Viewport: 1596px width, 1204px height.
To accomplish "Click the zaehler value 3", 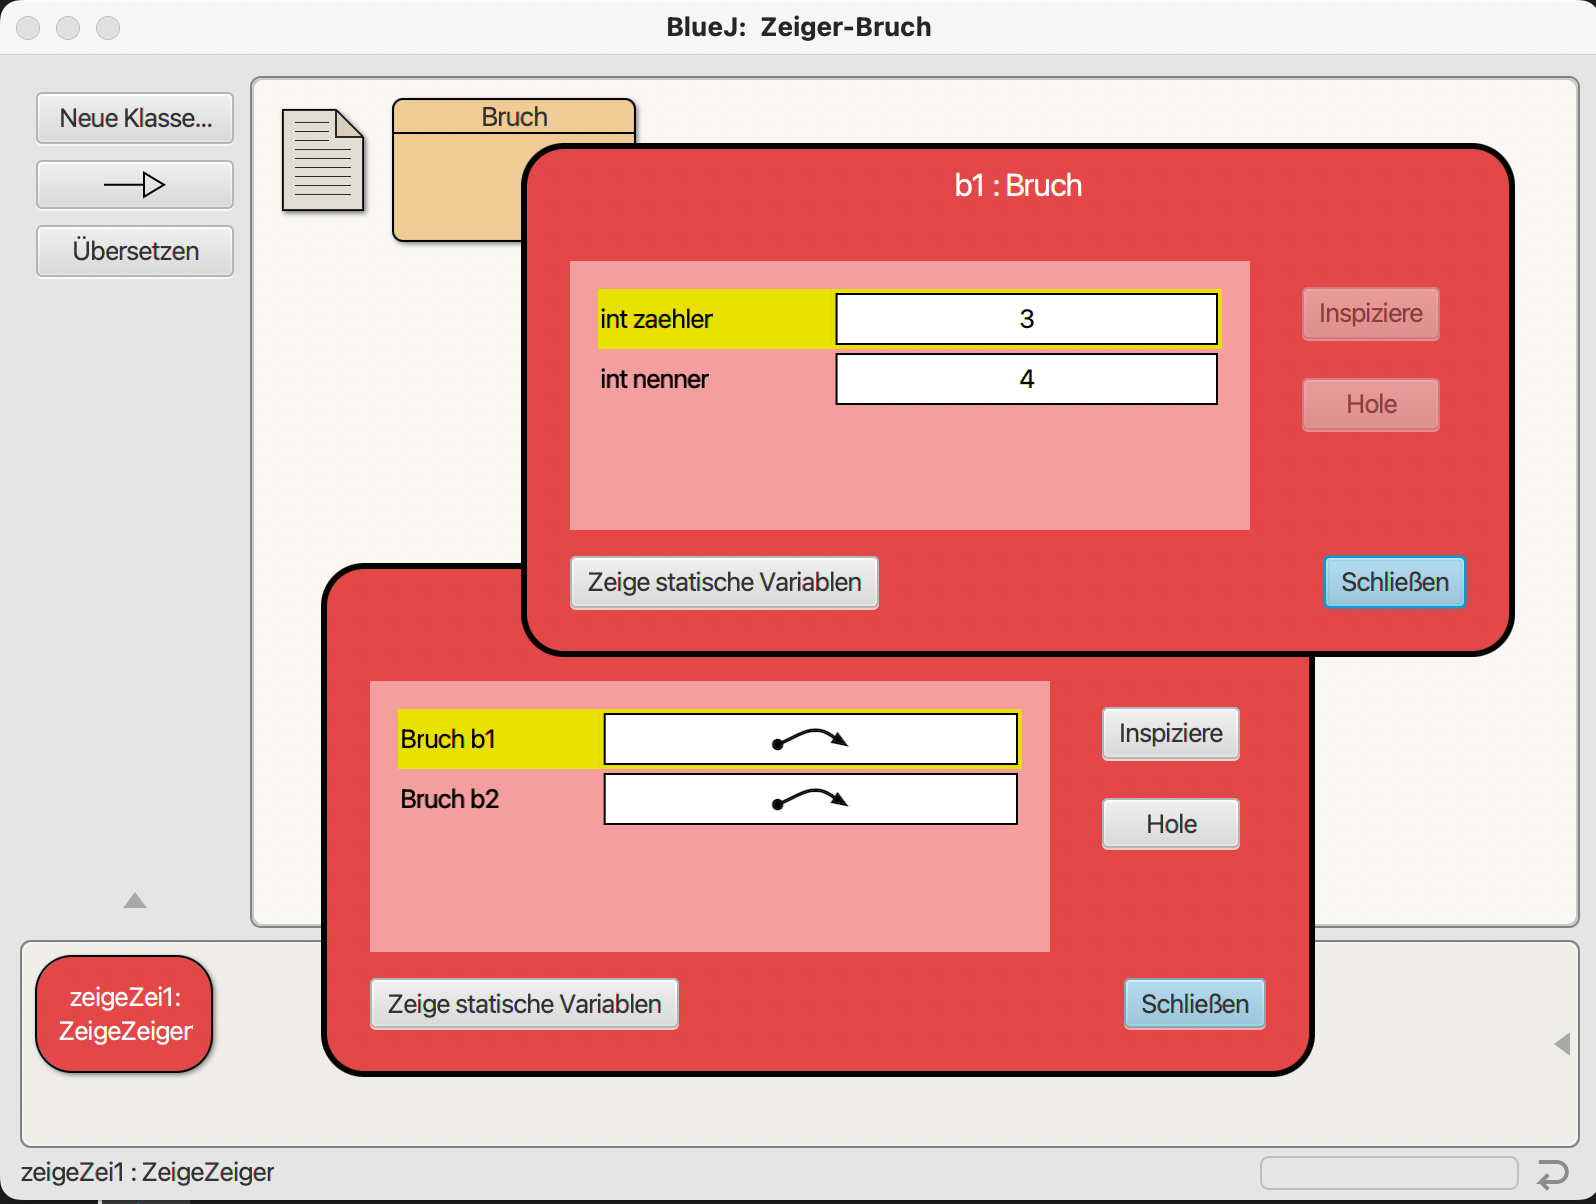I will coord(1026,319).
